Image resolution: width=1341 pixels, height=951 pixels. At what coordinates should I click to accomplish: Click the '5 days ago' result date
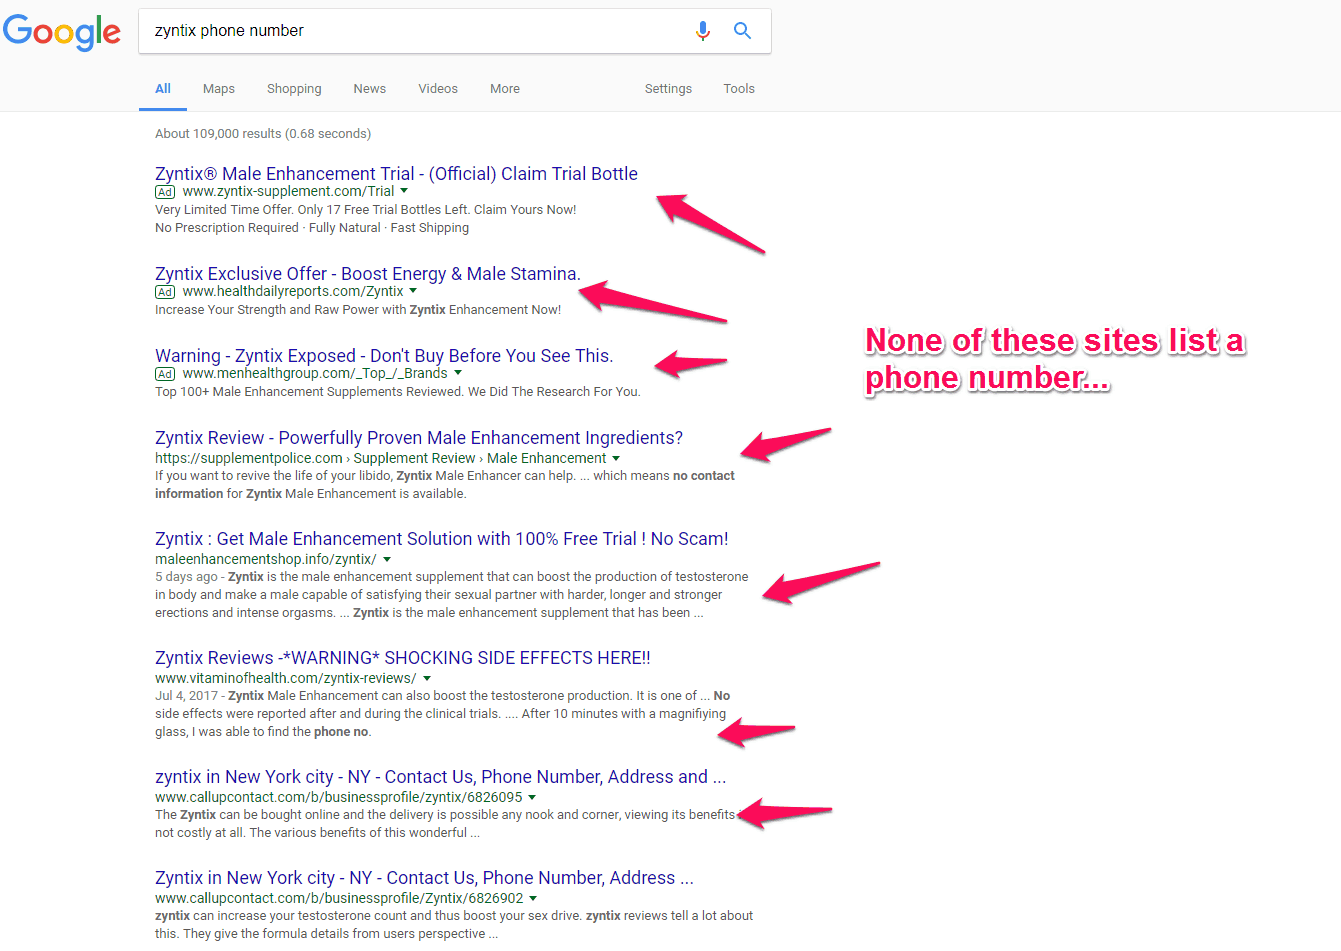(186, 577)
